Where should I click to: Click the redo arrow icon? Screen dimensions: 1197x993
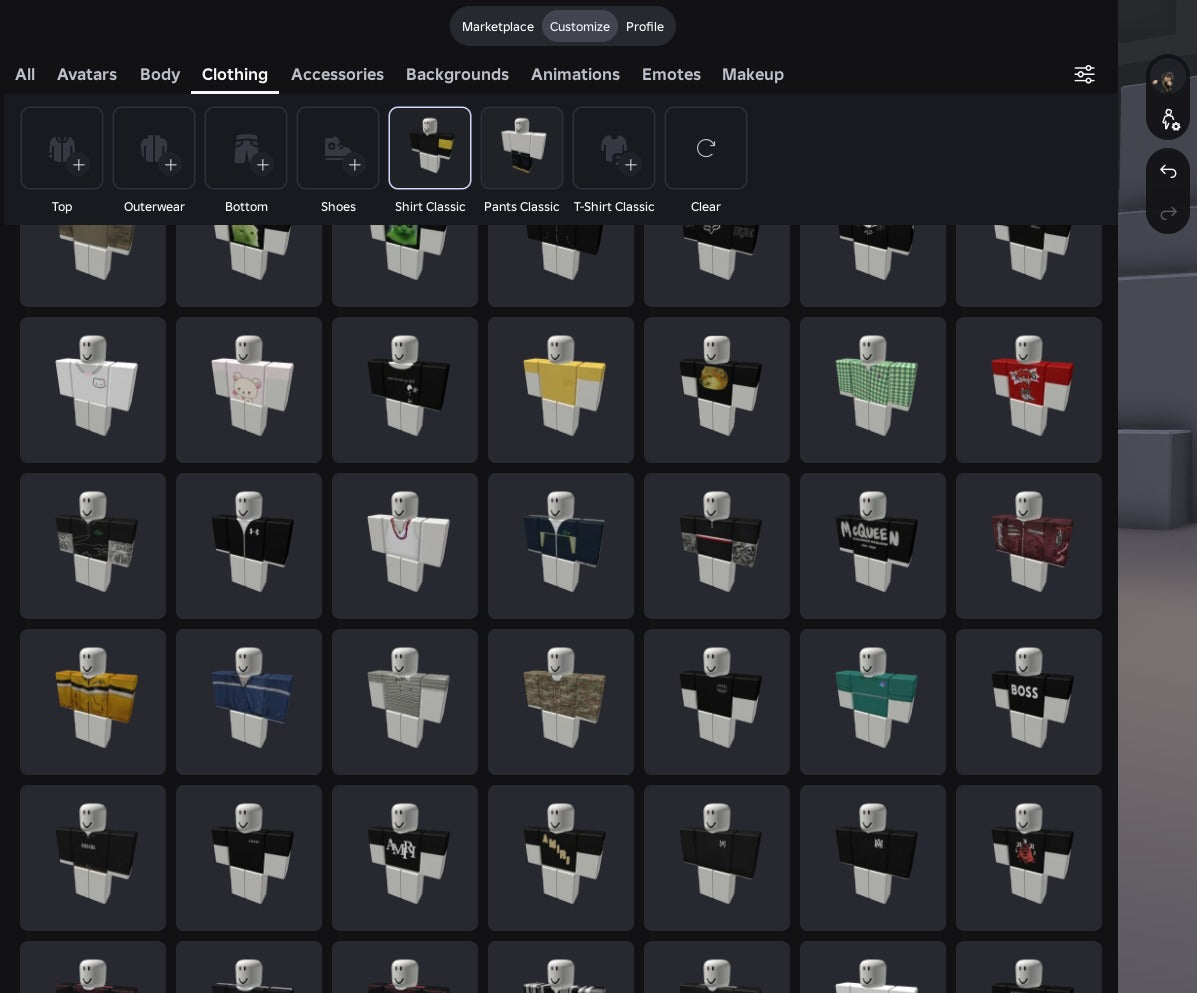pos(1168,213)
